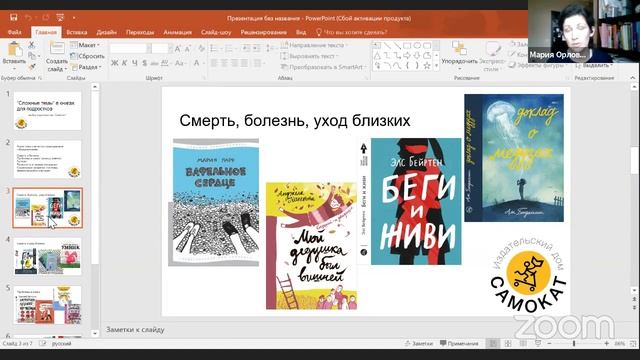Click the font color A button
This screenshot has height=360, width=640.
point(197,63)
